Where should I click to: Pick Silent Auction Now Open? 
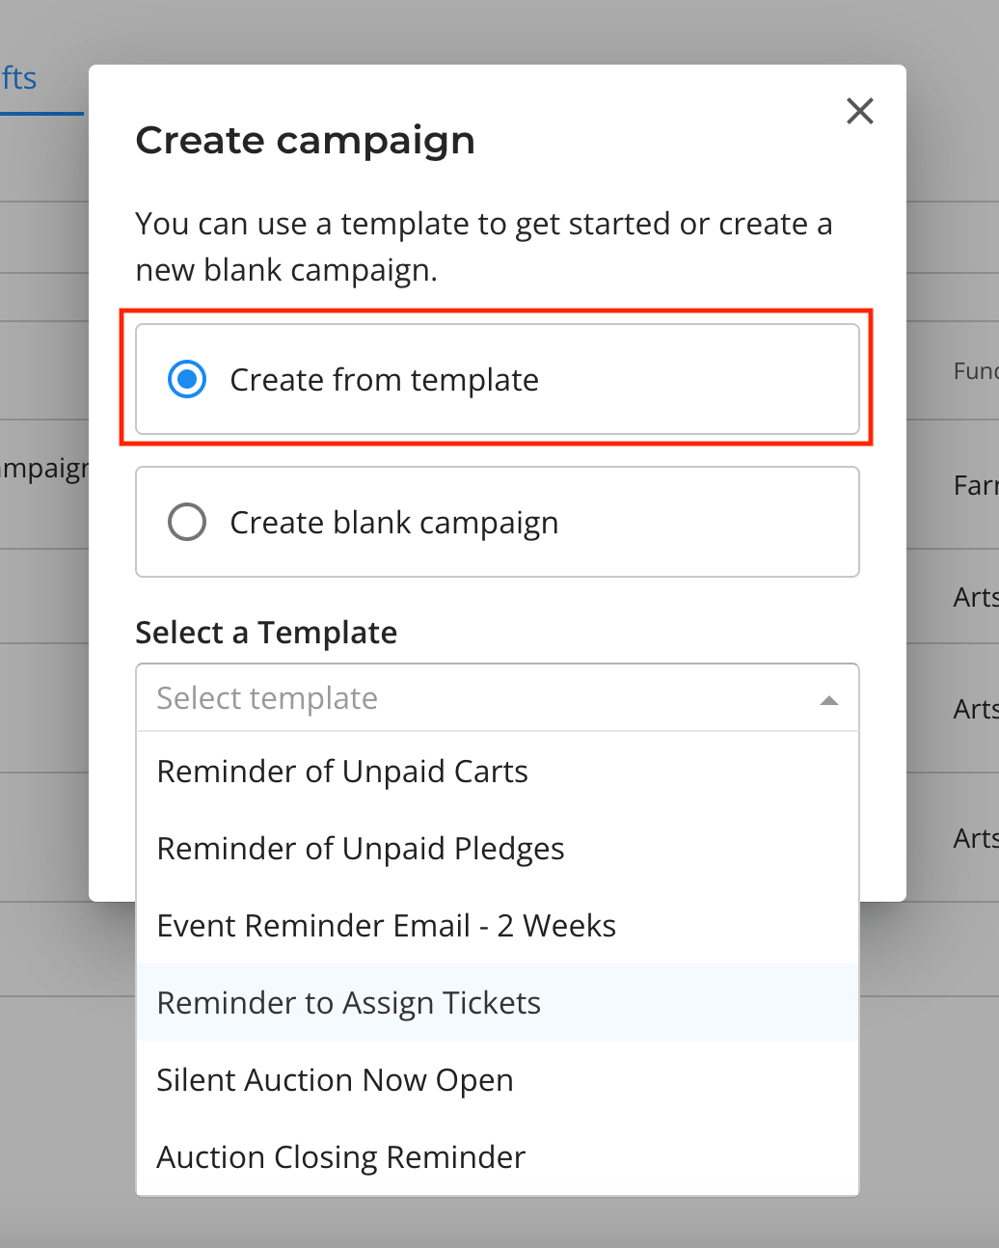[x=334, y=1079]
